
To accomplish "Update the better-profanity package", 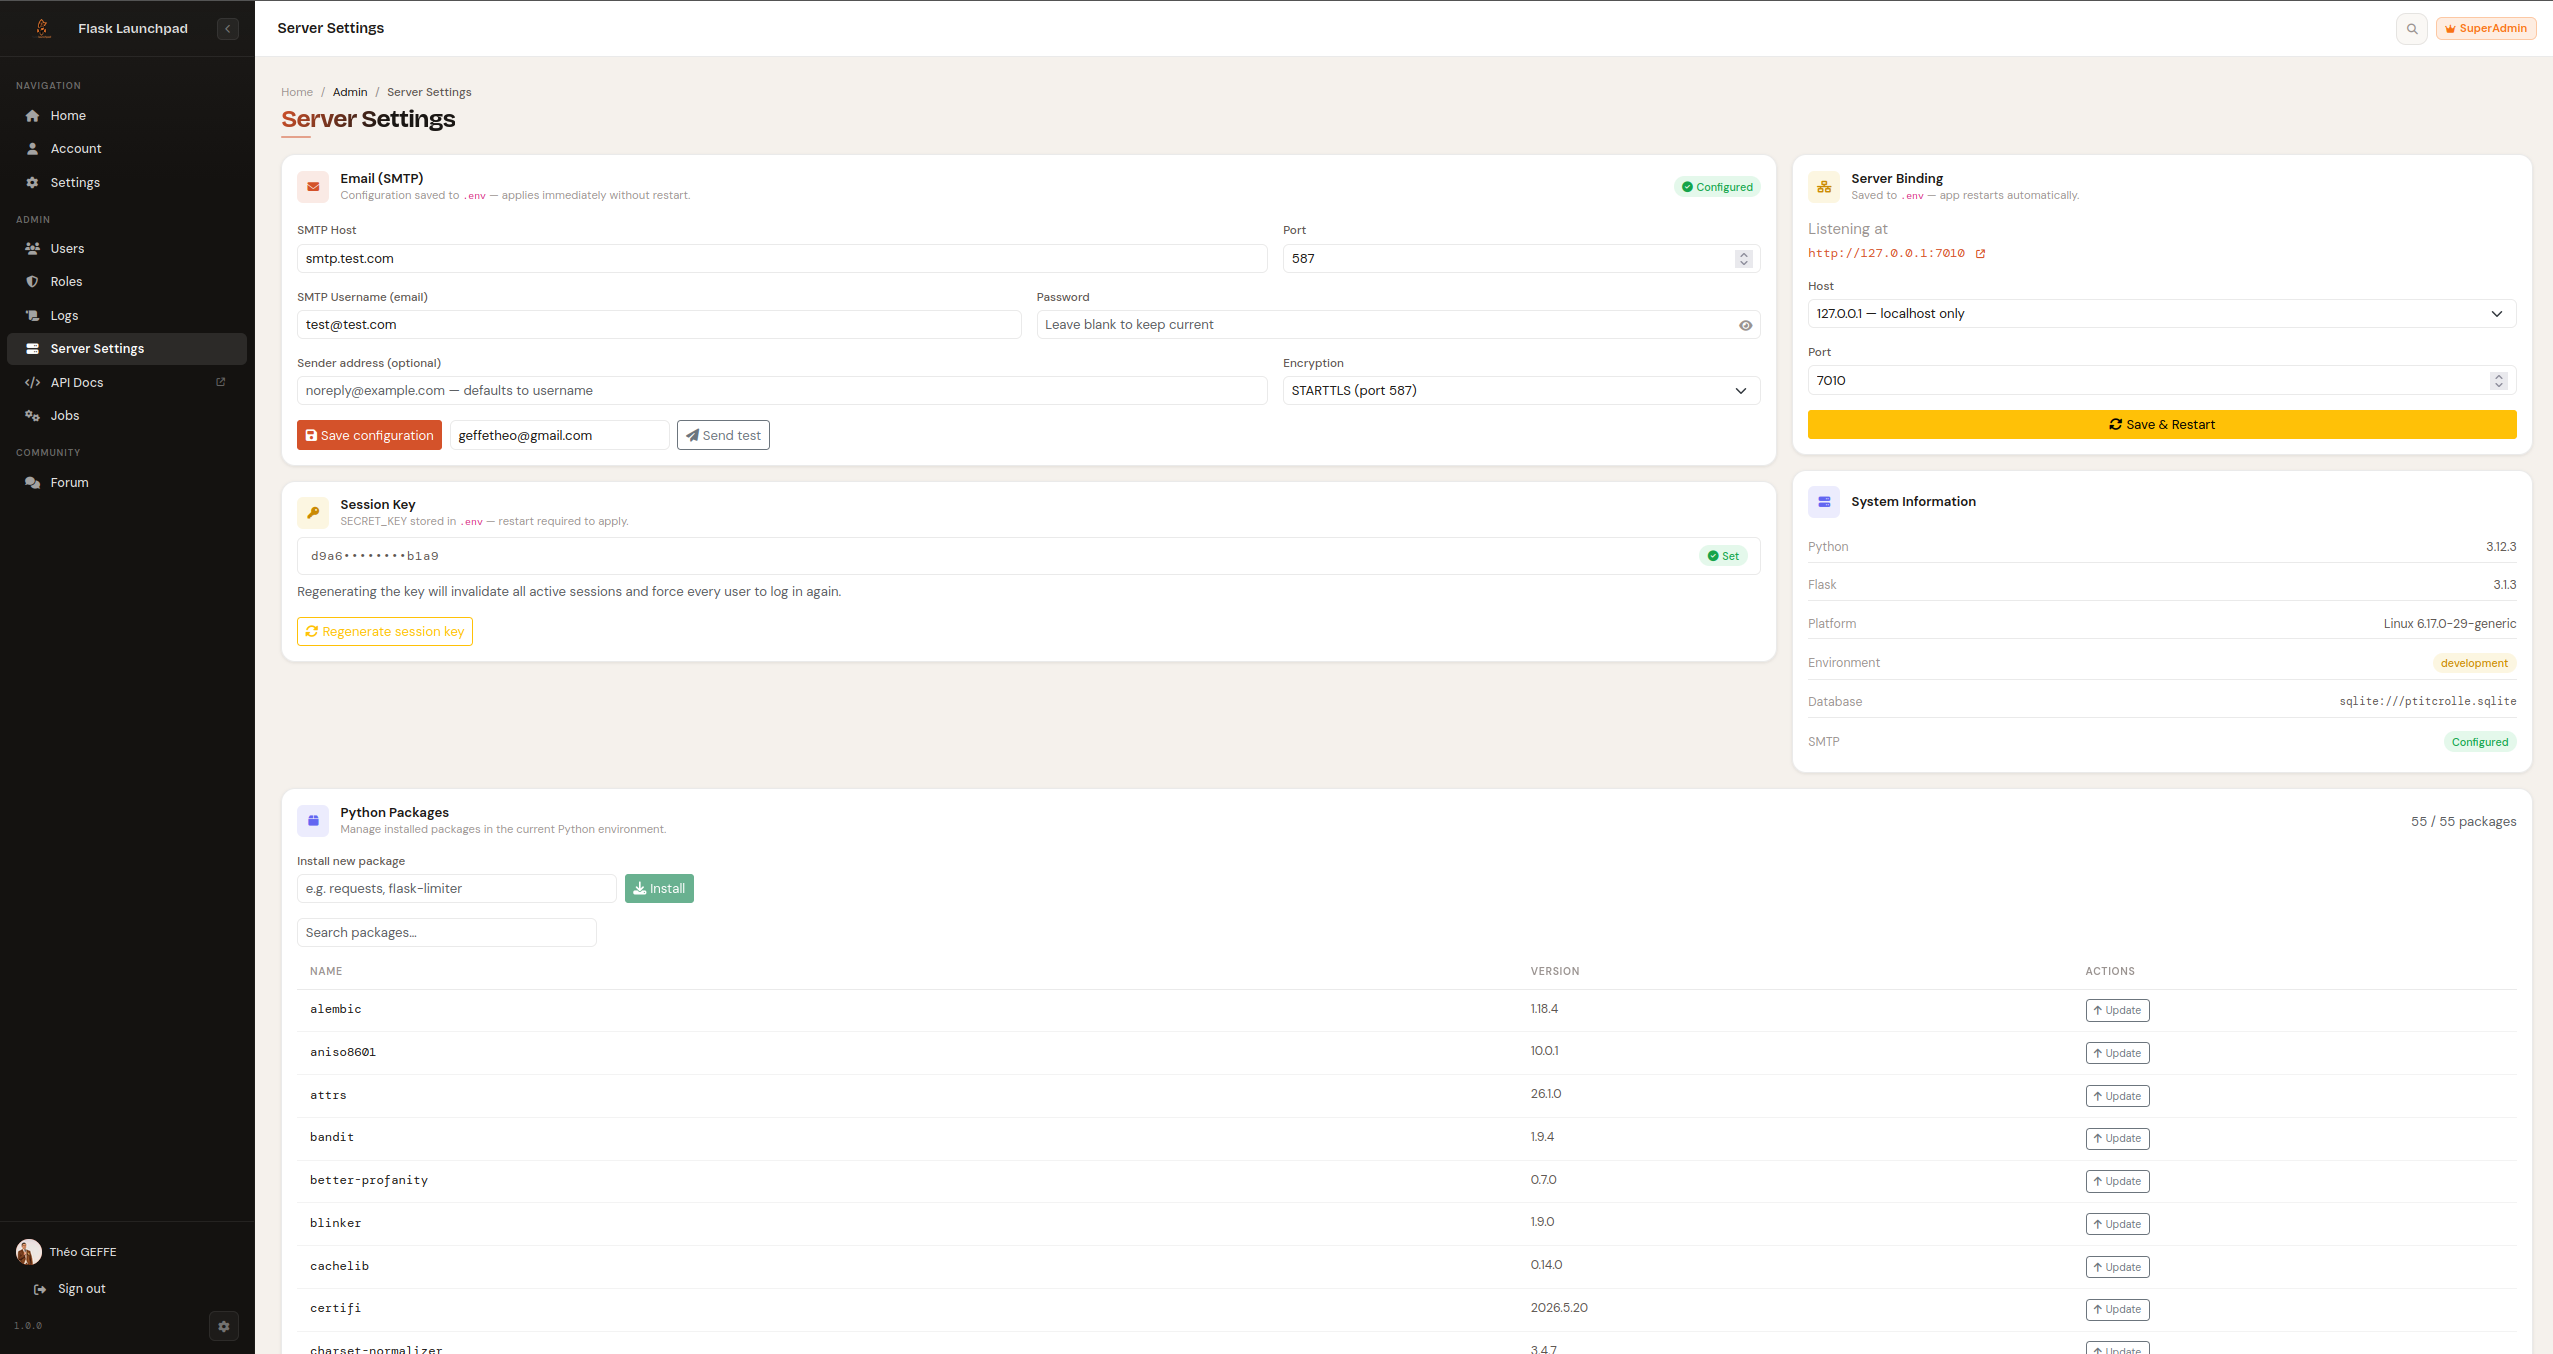I will 2117,1182.
